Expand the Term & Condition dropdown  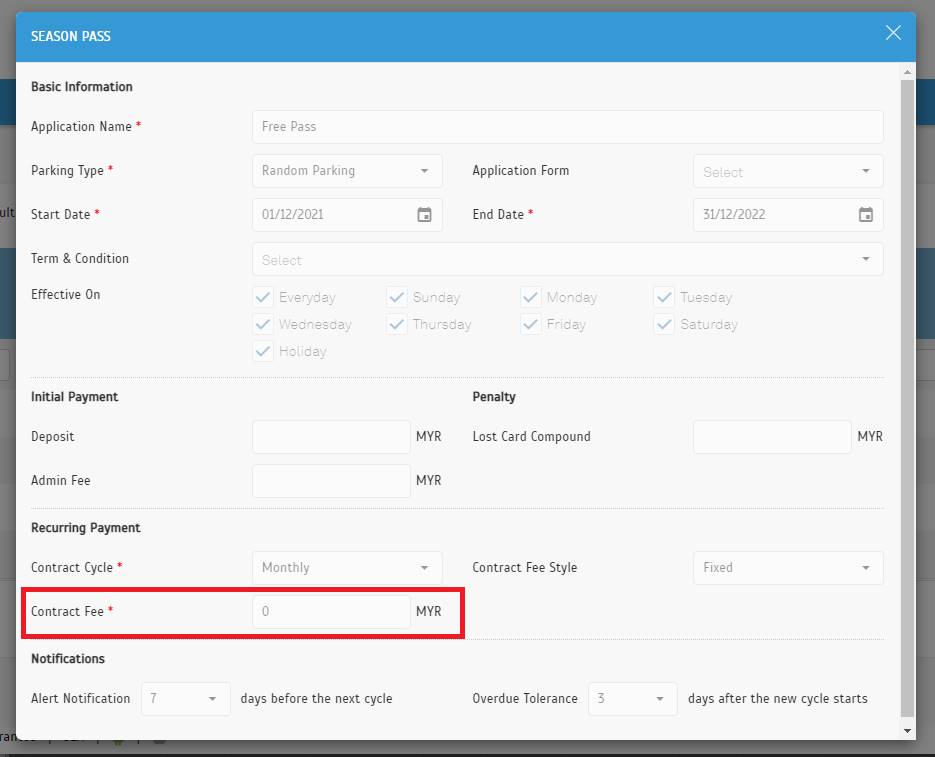pyautogui.click(x=567, y=259)
